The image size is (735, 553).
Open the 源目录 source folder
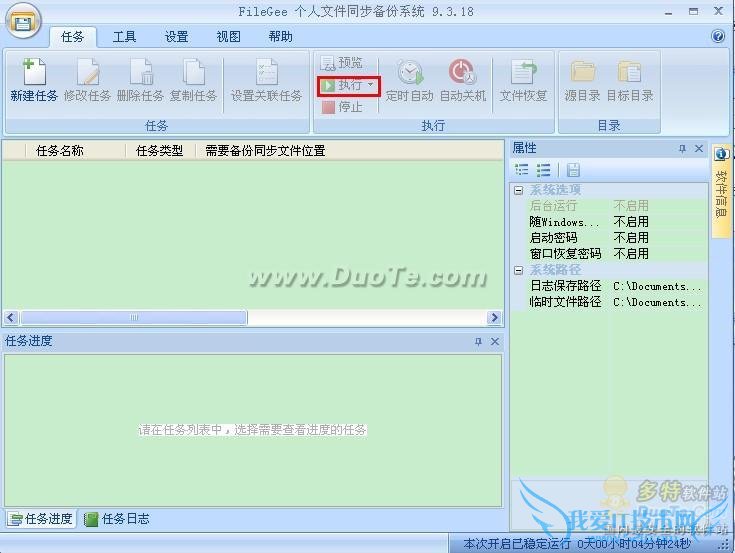(x=582, y=80)
